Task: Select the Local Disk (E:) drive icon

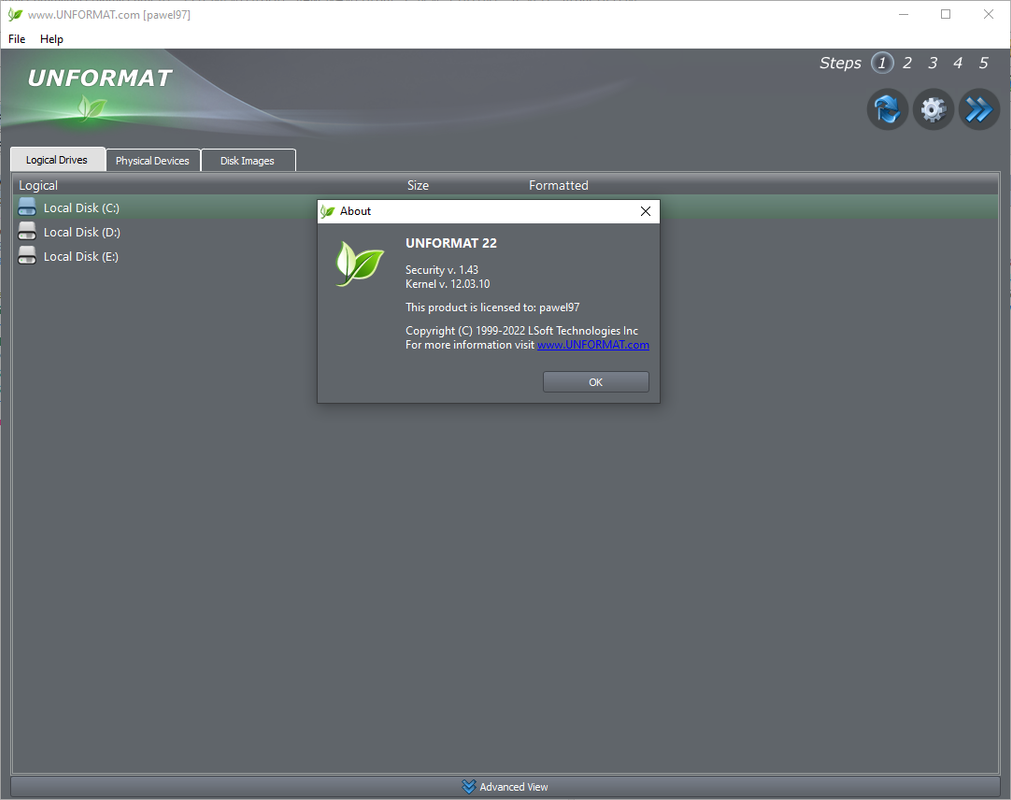Action: pos(27,256)
